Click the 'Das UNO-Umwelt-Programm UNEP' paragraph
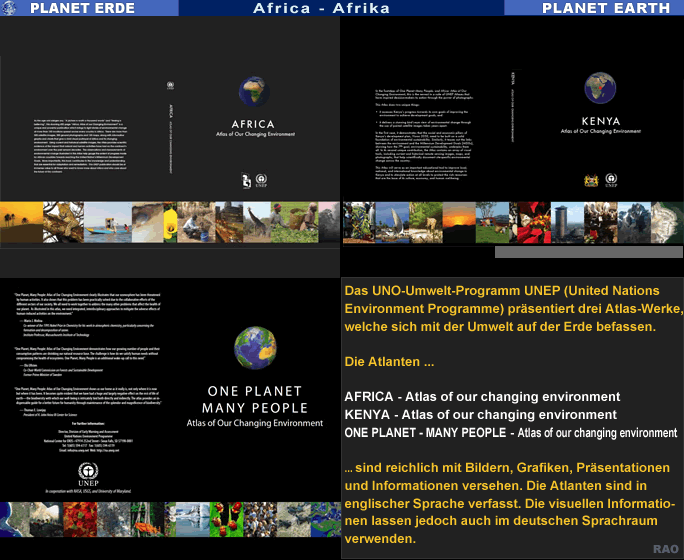684x560 pixels. coord(513,308)
